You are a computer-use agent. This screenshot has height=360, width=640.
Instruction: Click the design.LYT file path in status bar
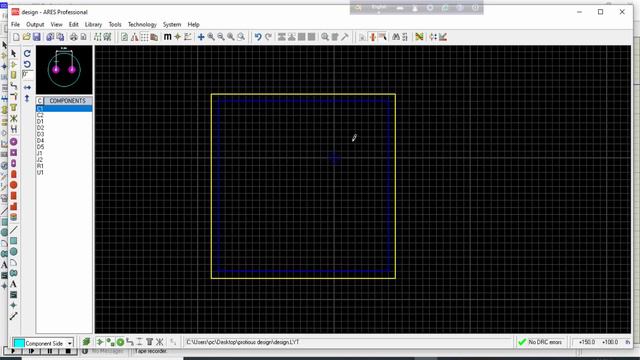(242, 342)
